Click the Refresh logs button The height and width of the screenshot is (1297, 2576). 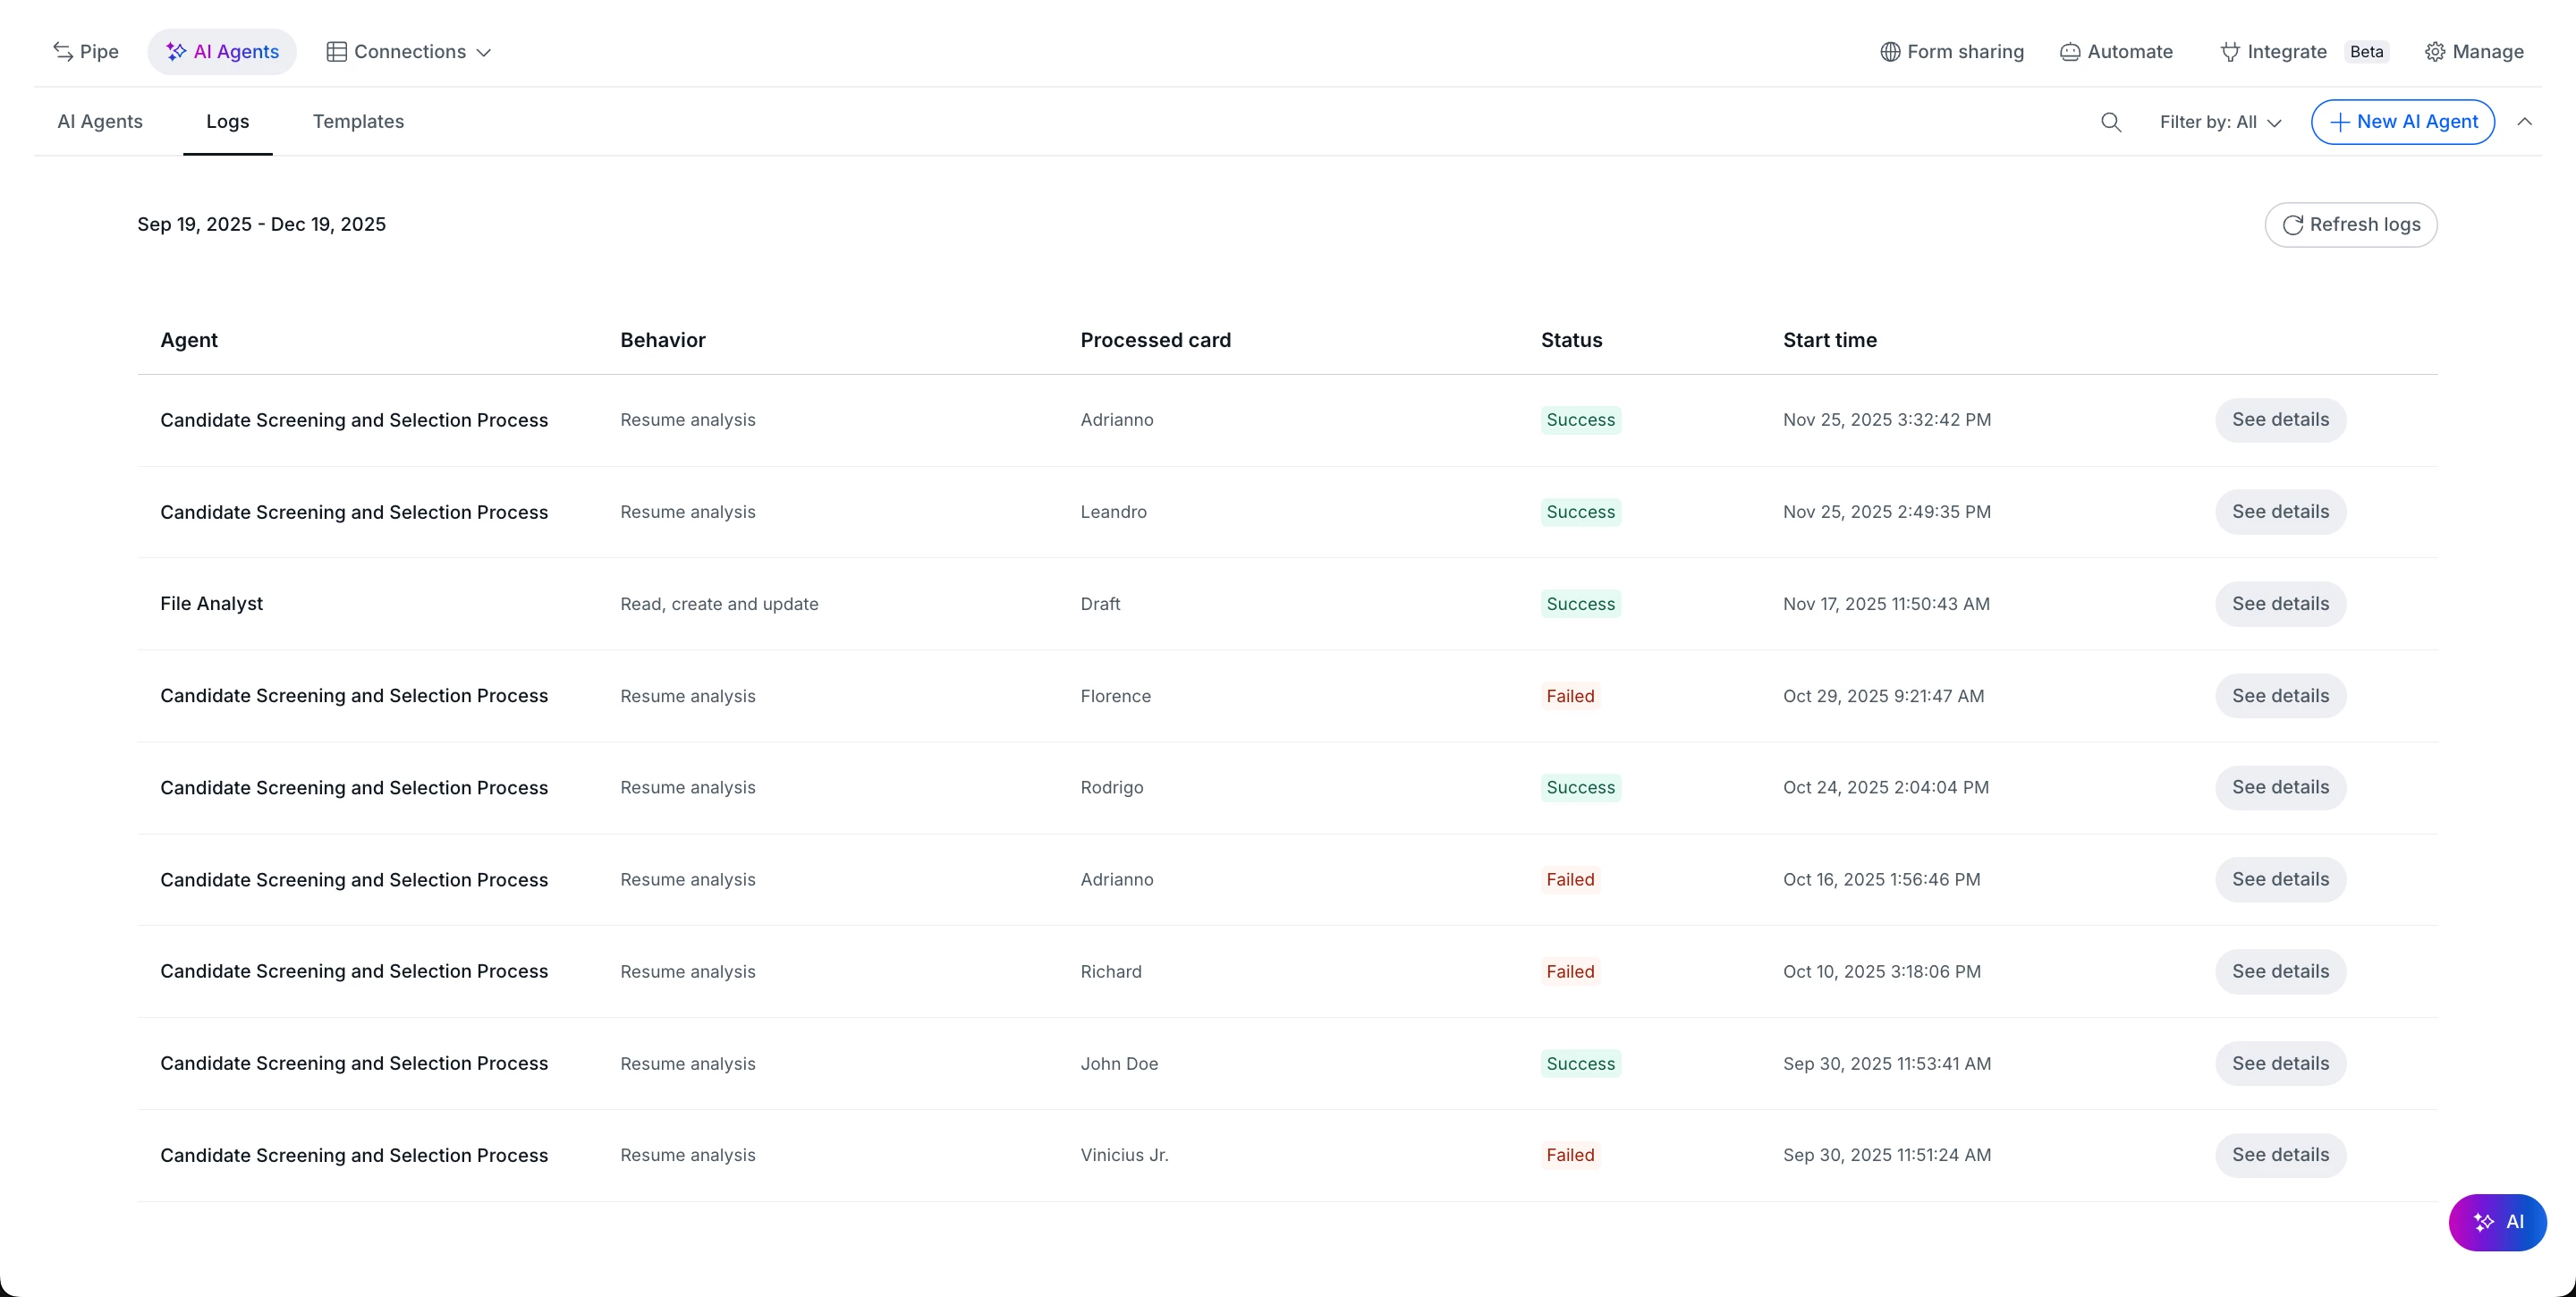tap(2350, 224)
